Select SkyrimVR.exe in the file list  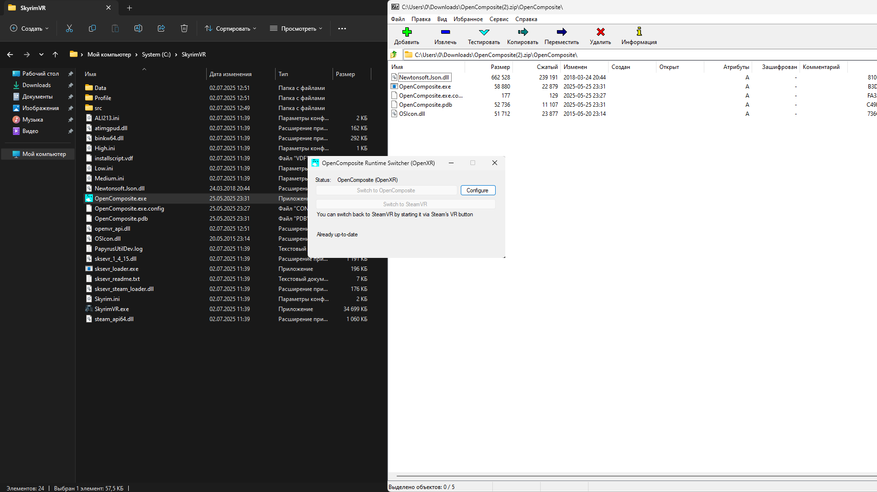111,309
